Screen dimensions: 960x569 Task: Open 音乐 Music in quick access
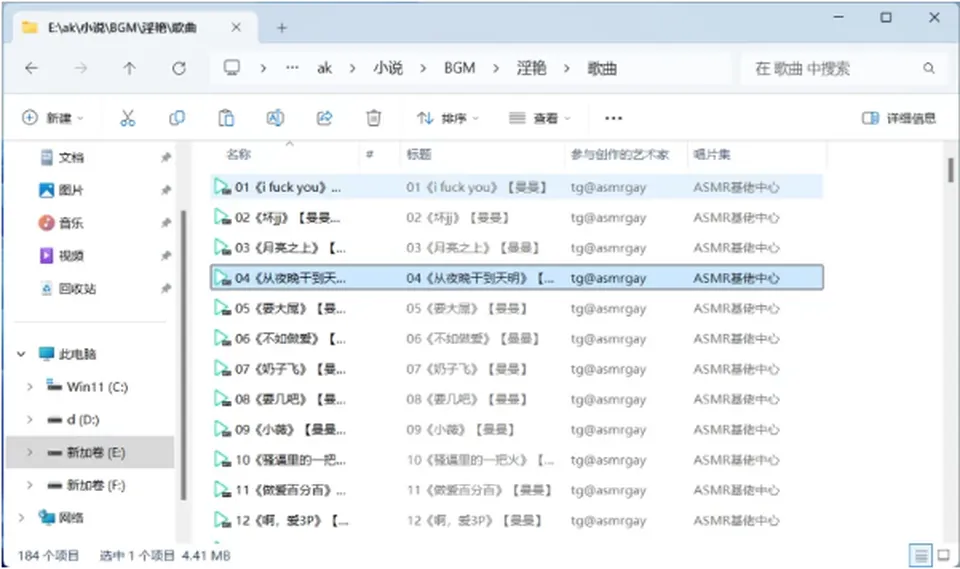[61, 223]
